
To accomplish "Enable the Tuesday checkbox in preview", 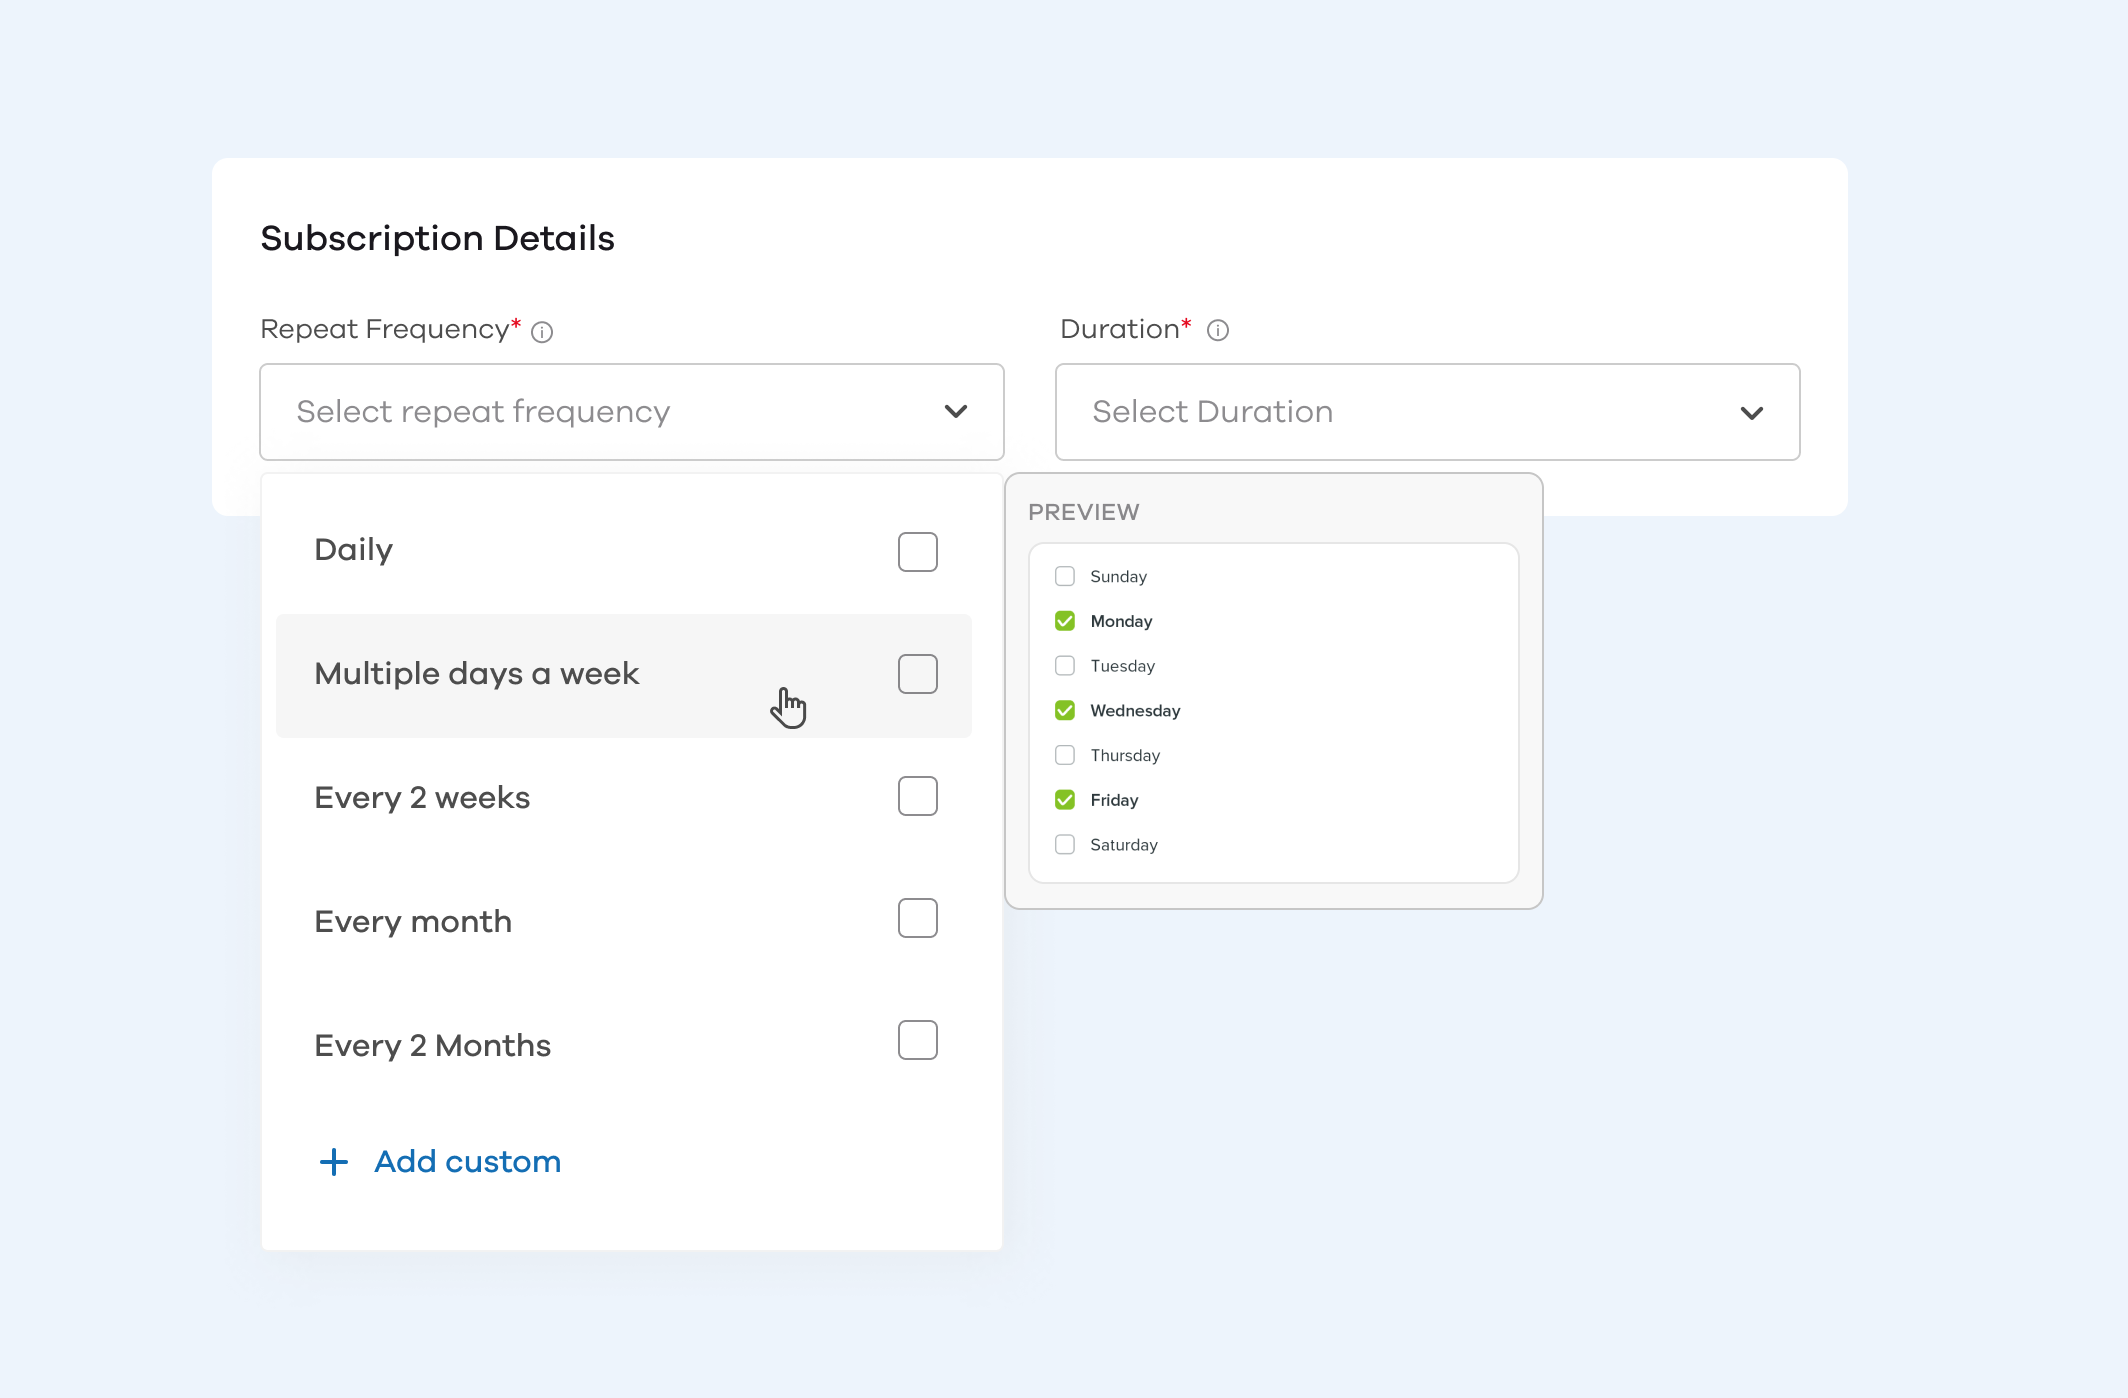I will (1065, 666).
